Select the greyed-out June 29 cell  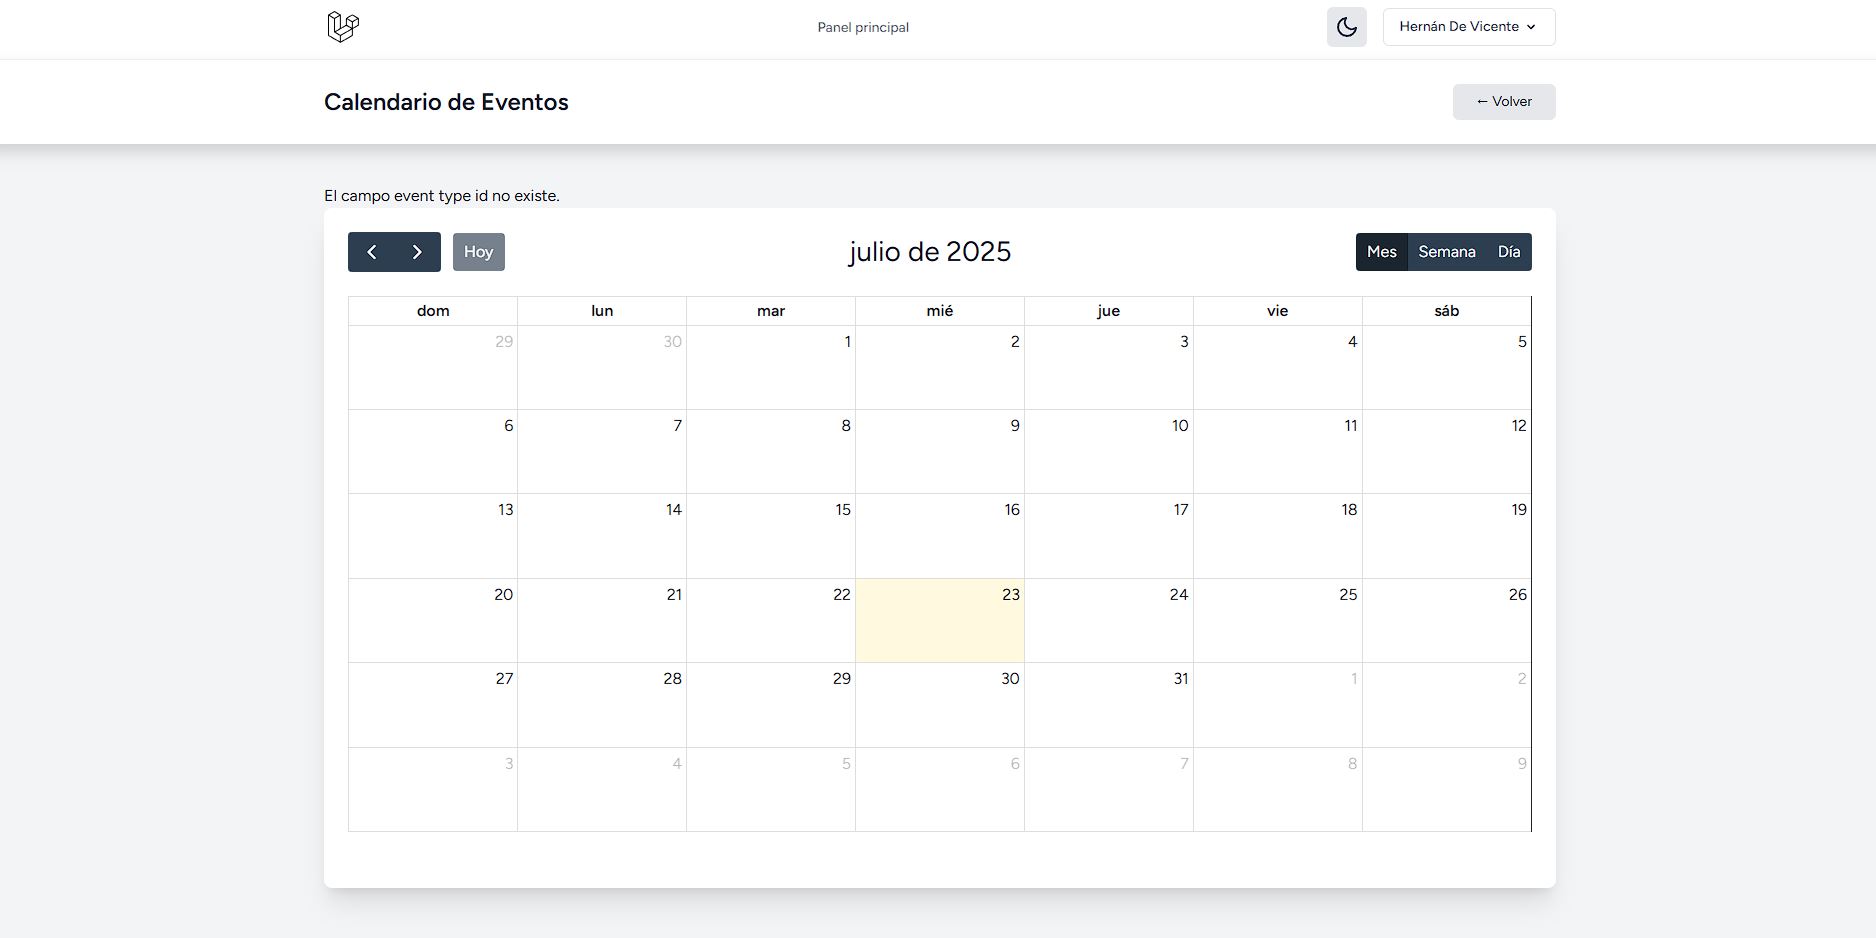[x=432, y=367]
